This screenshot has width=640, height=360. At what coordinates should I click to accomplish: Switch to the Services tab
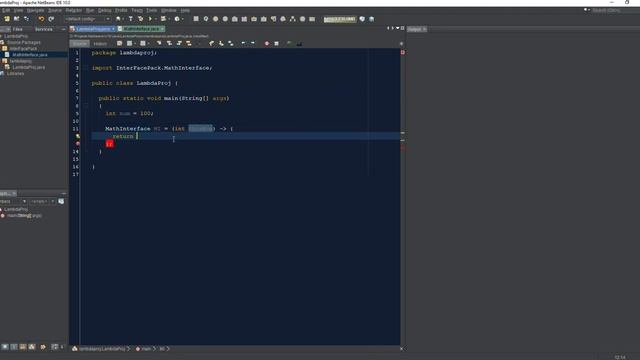coord(44,29)
